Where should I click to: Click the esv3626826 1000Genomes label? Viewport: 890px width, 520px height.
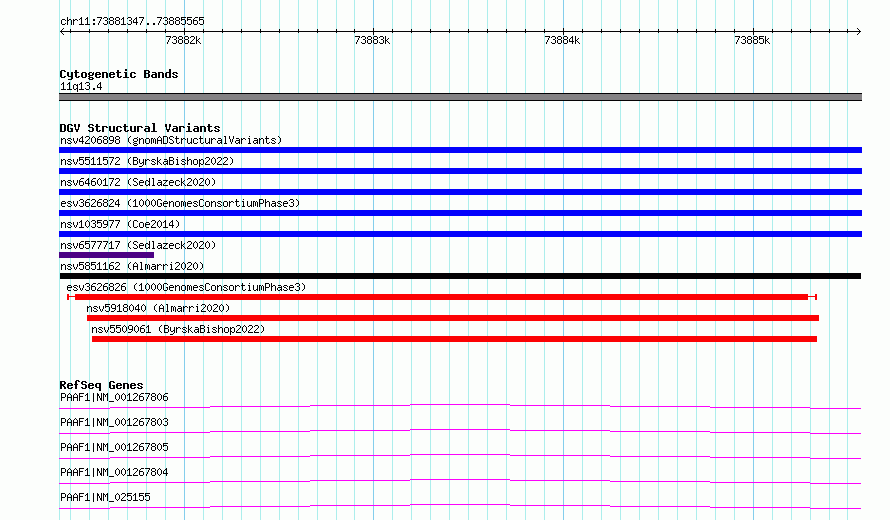(x=186, y=287)
